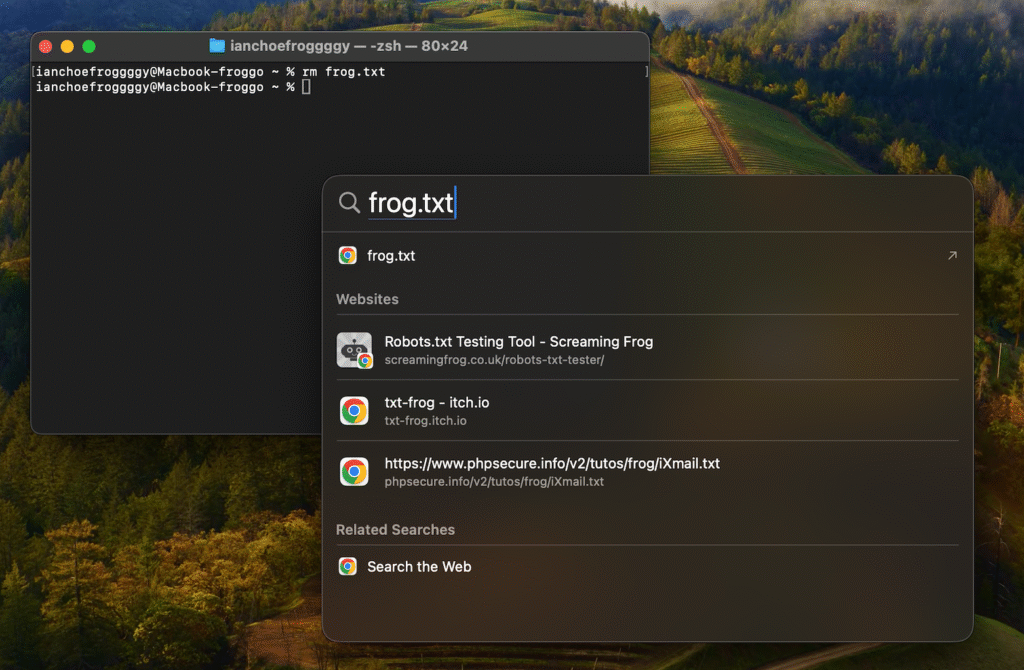Click the Chrome icon next to txt-frog - itch.io

click(x=354, y=411)
